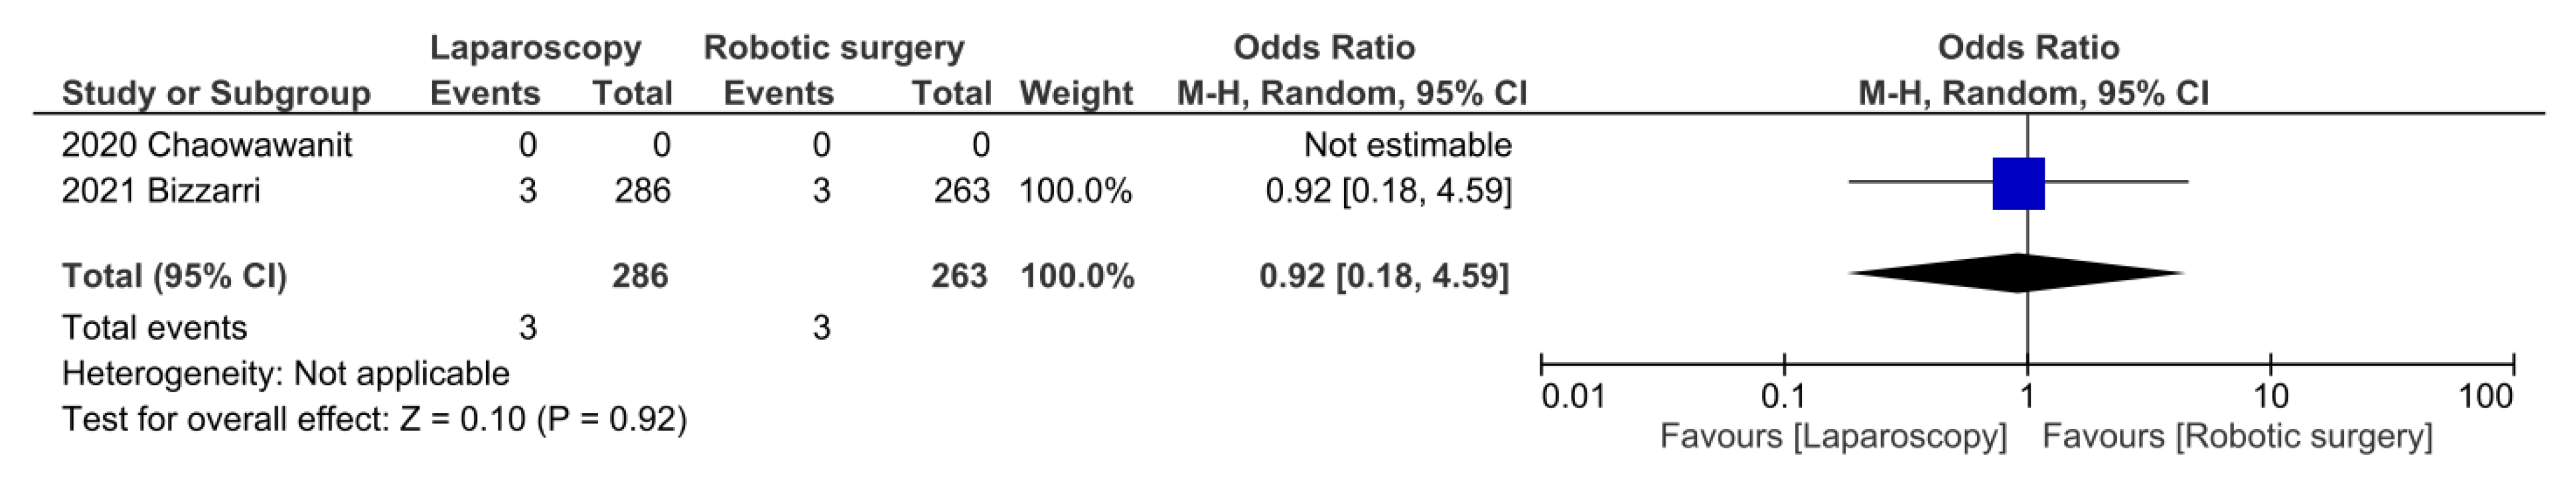Click the Total (95% CI) row label
This screenshot has width=2576, height=479.
[x=174, y=276]
